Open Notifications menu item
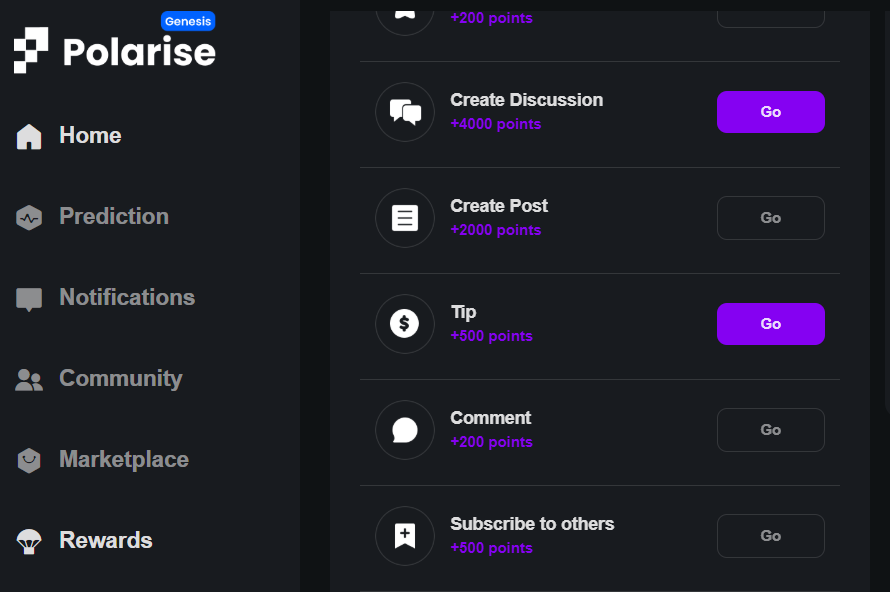The width and height of the screenshot is (890, 592). click(x=127, y=297)
